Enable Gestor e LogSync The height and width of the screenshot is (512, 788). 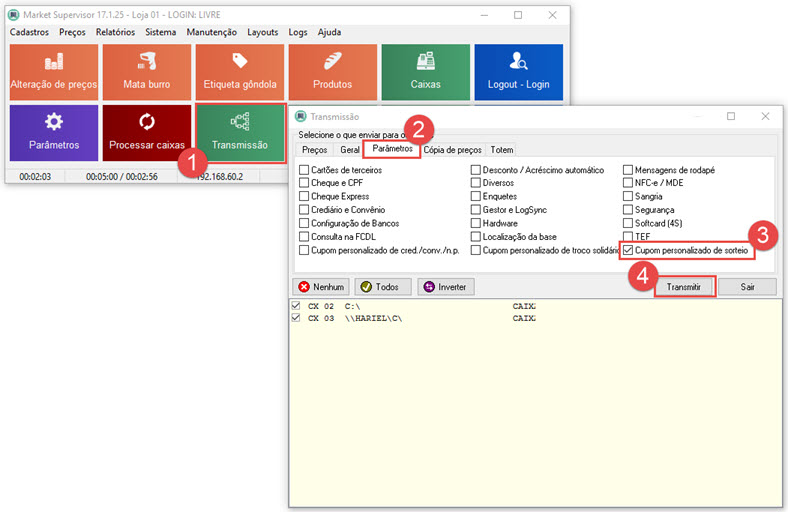476,210
